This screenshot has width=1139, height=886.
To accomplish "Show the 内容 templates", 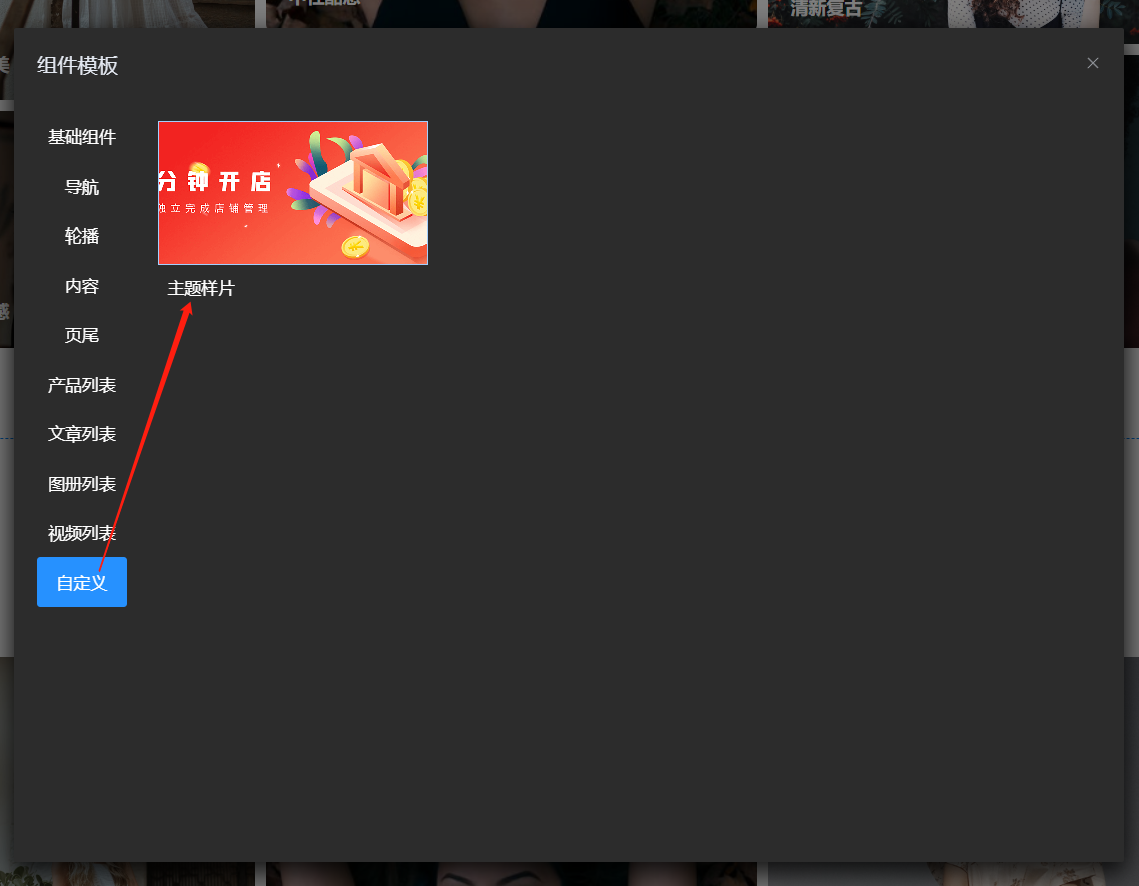I will tap(81, 286).
